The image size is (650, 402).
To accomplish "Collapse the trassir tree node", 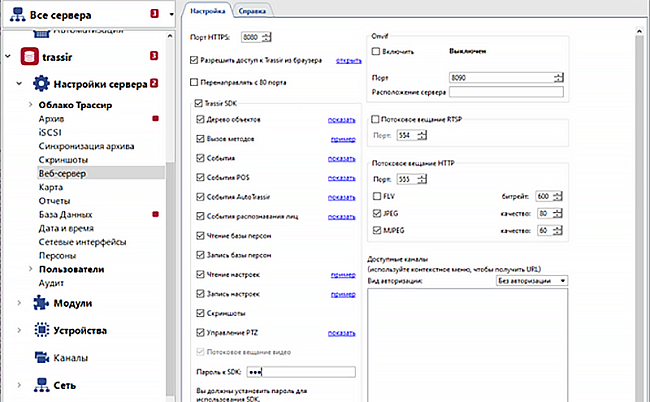I will click(x=8, y=56).
